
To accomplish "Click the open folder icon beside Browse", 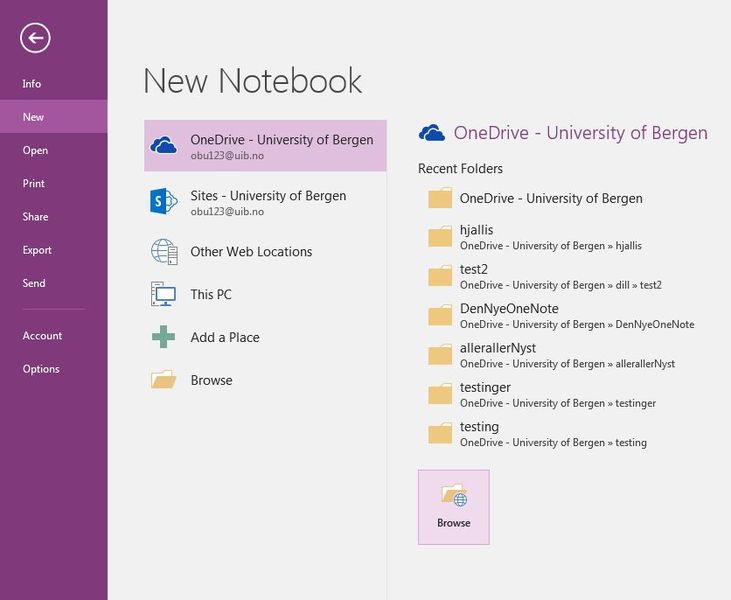I will click(x=164, y=379).
